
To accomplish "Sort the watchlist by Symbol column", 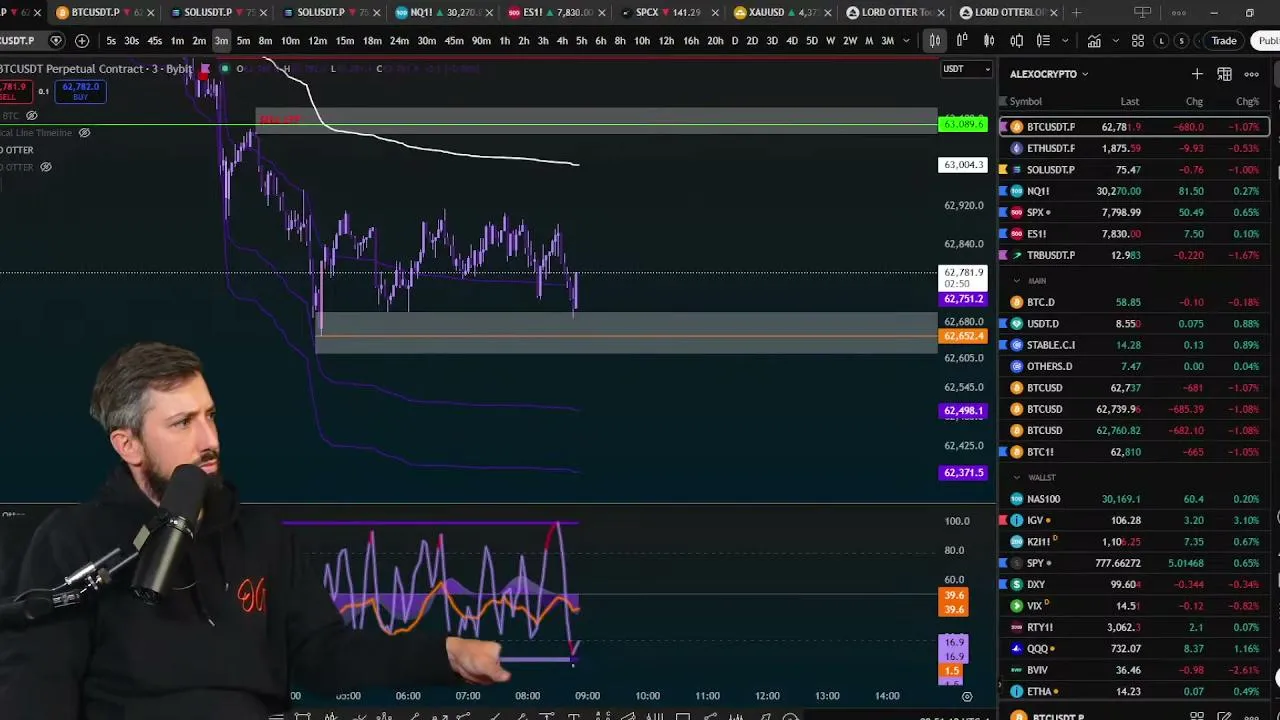I will (x=1025, y=101).
